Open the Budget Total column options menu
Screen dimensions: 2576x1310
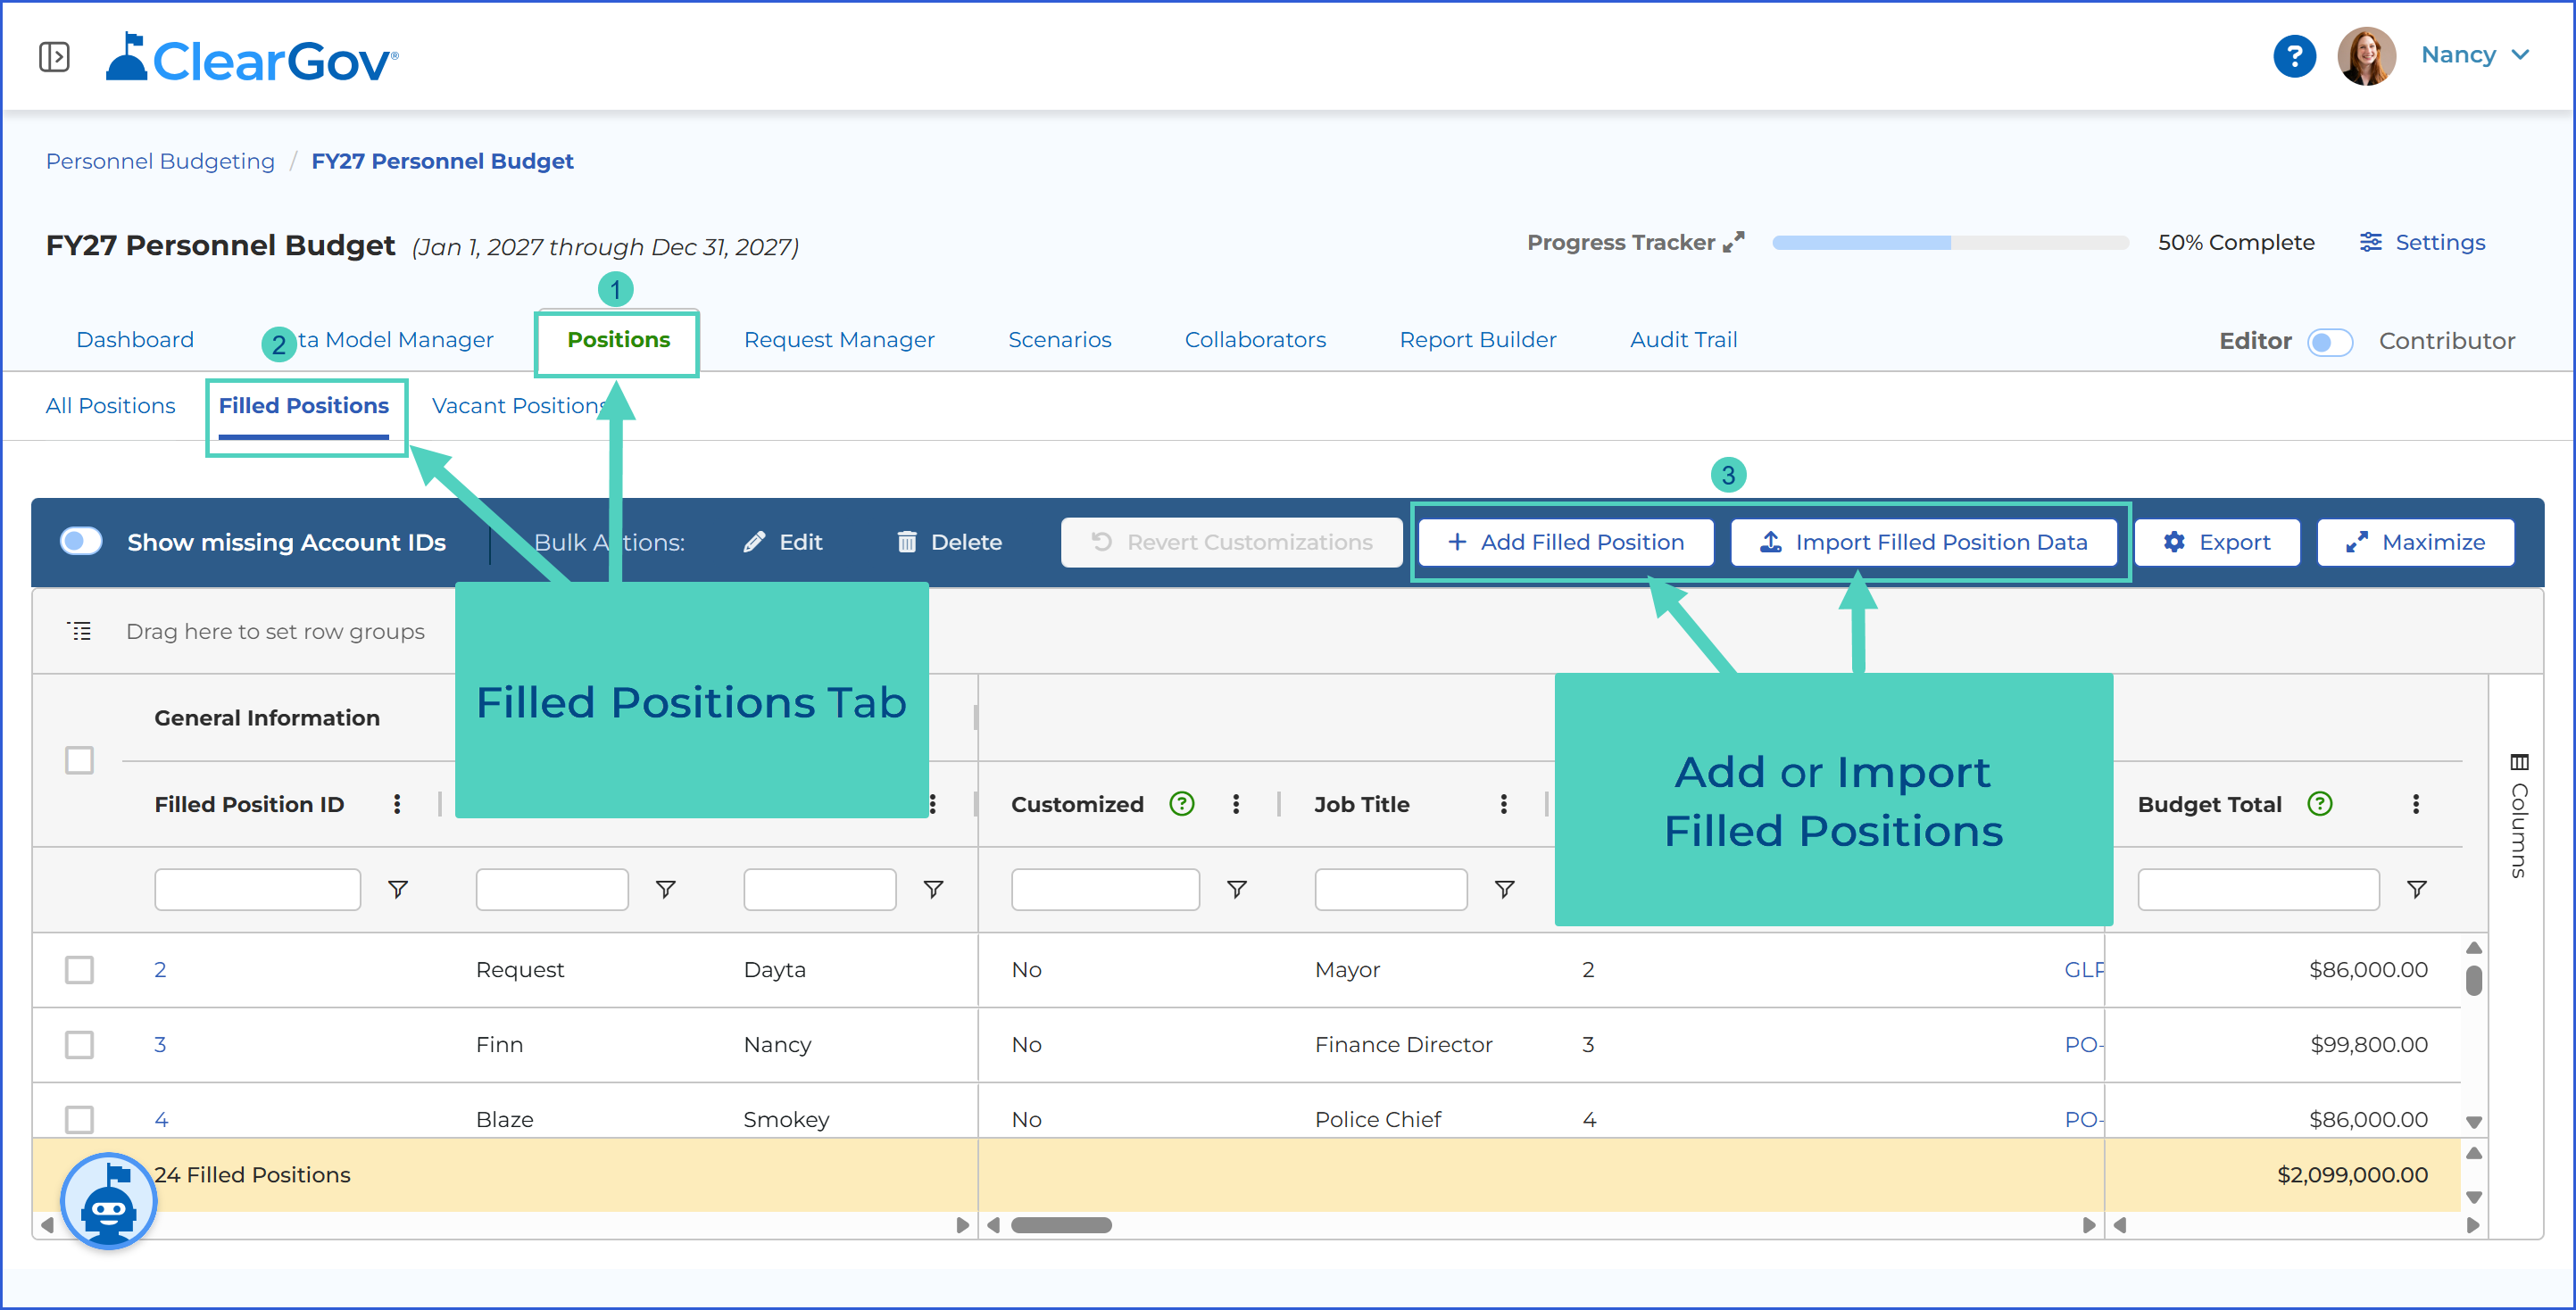(x=2415, y=804)
